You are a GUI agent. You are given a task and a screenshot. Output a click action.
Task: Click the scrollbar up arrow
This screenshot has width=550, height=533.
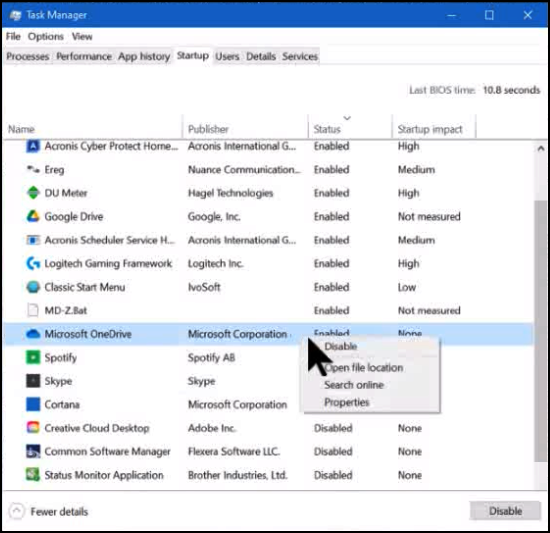pyautogui.click(x=541, y=148)
